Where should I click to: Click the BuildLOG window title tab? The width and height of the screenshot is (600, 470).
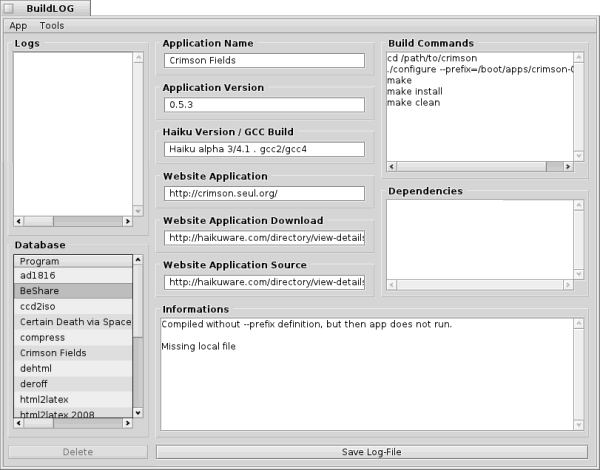pyautogui.click(x=48, y=8)
